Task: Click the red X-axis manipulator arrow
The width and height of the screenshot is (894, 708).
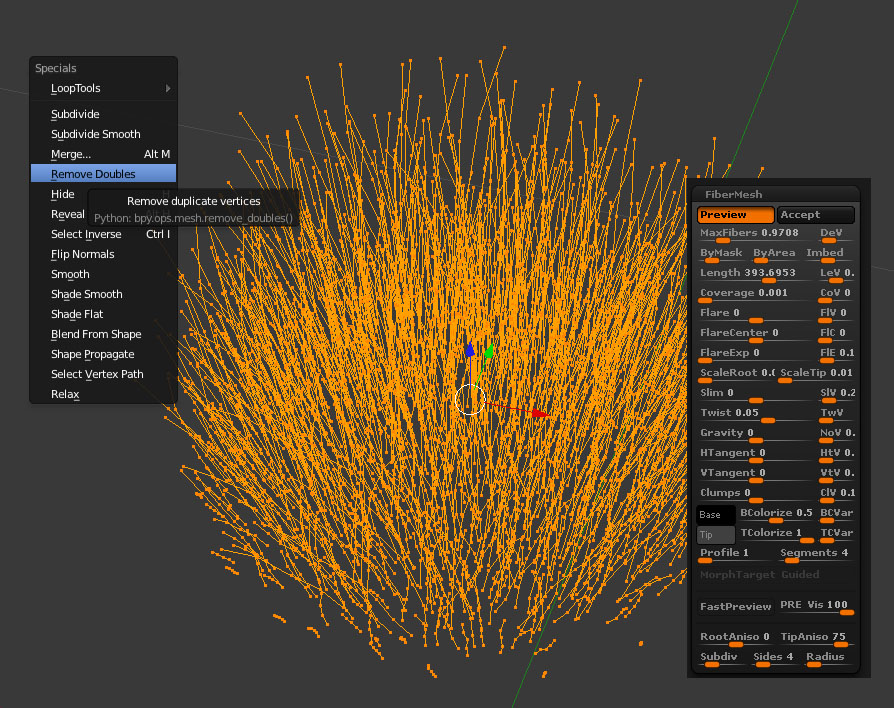Action: pyautogui.click(x=537, y=412)
